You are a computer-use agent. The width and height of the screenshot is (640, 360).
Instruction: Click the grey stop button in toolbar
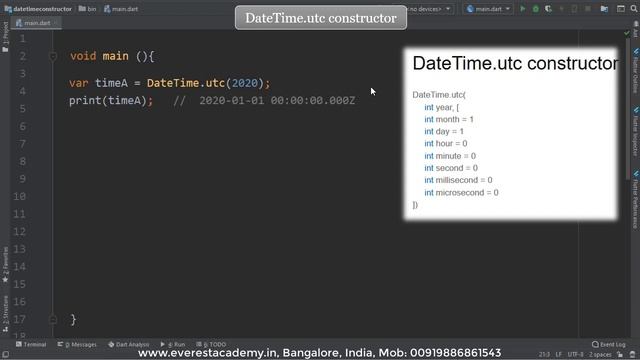click(588, 9)
